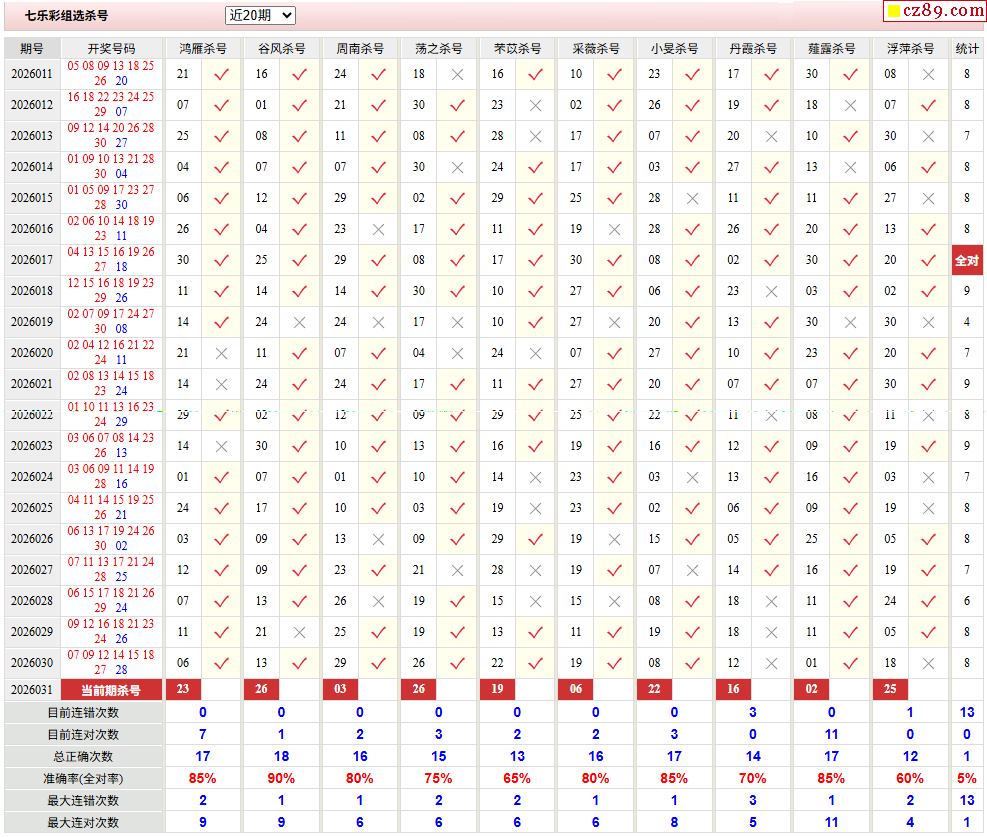Select the cross icon for 周南杀号 in row 2026016
The width and height of the screenshot is (987, 837).
point(378,229)
